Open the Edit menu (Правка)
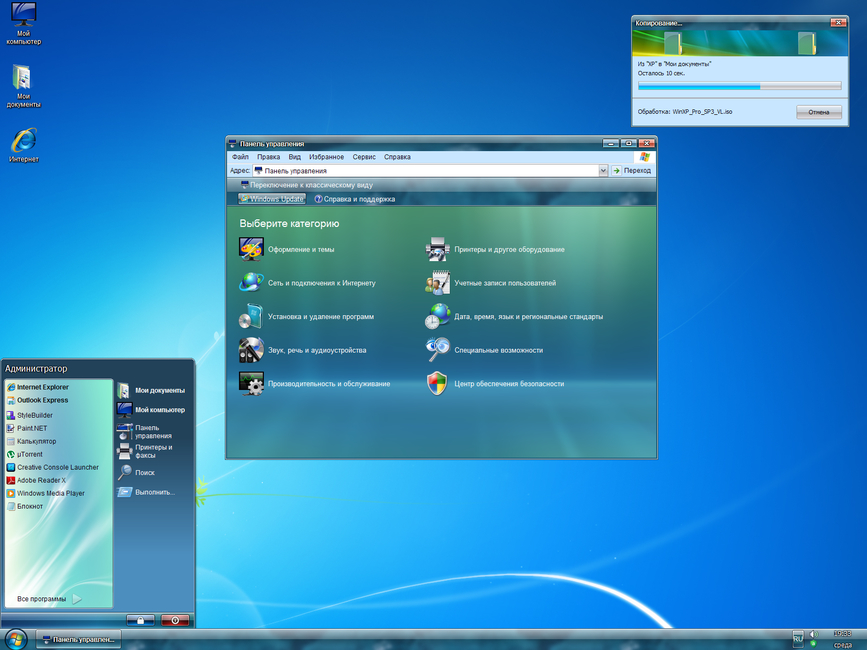The width and height of the screenshot is (867, 650). pyautogui.click(x=268, y=157)
